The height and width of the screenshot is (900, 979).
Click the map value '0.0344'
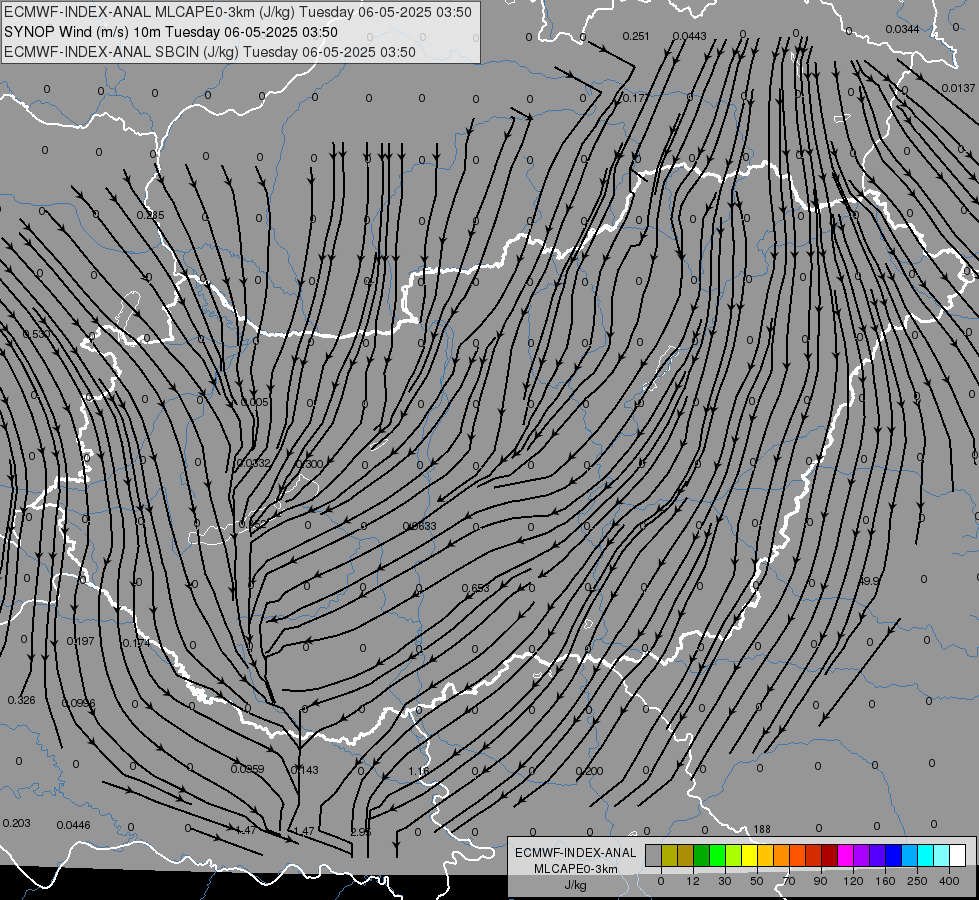point(902,29)
